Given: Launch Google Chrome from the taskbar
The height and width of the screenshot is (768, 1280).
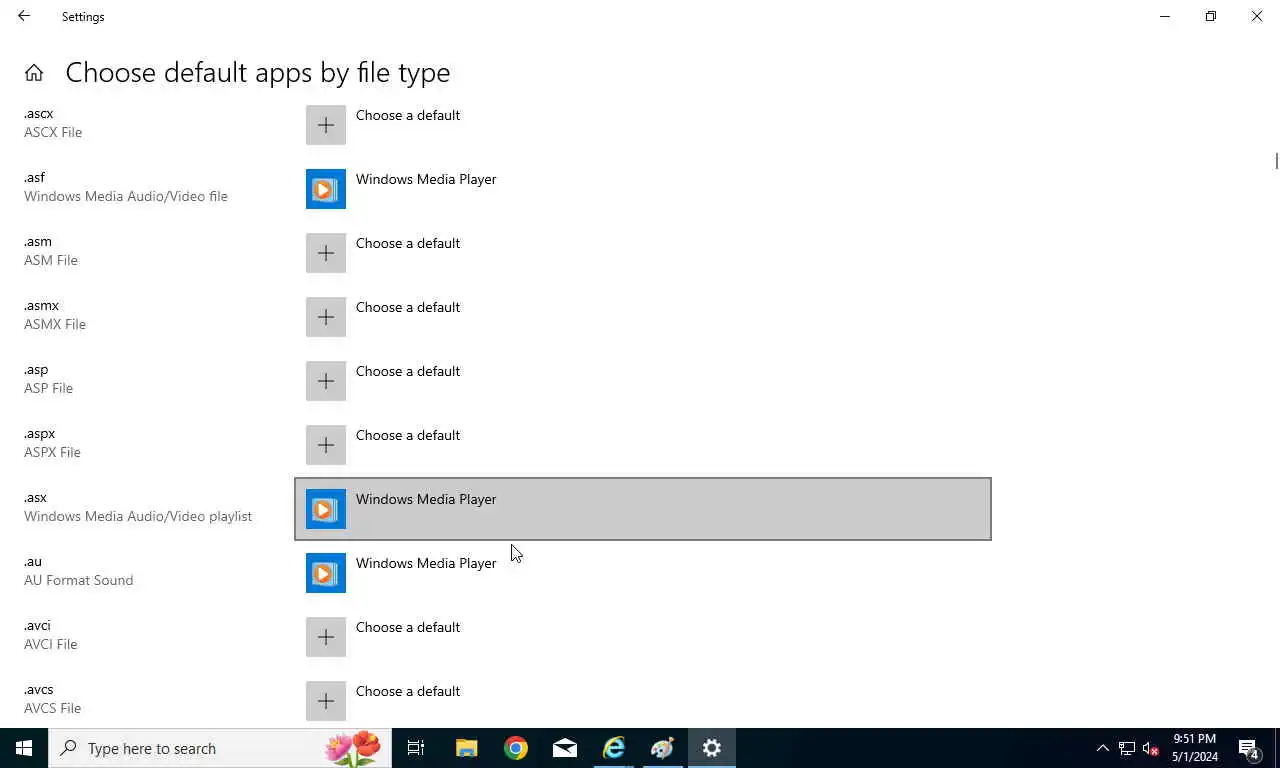Looking at the screenshot, I should 516,748.
